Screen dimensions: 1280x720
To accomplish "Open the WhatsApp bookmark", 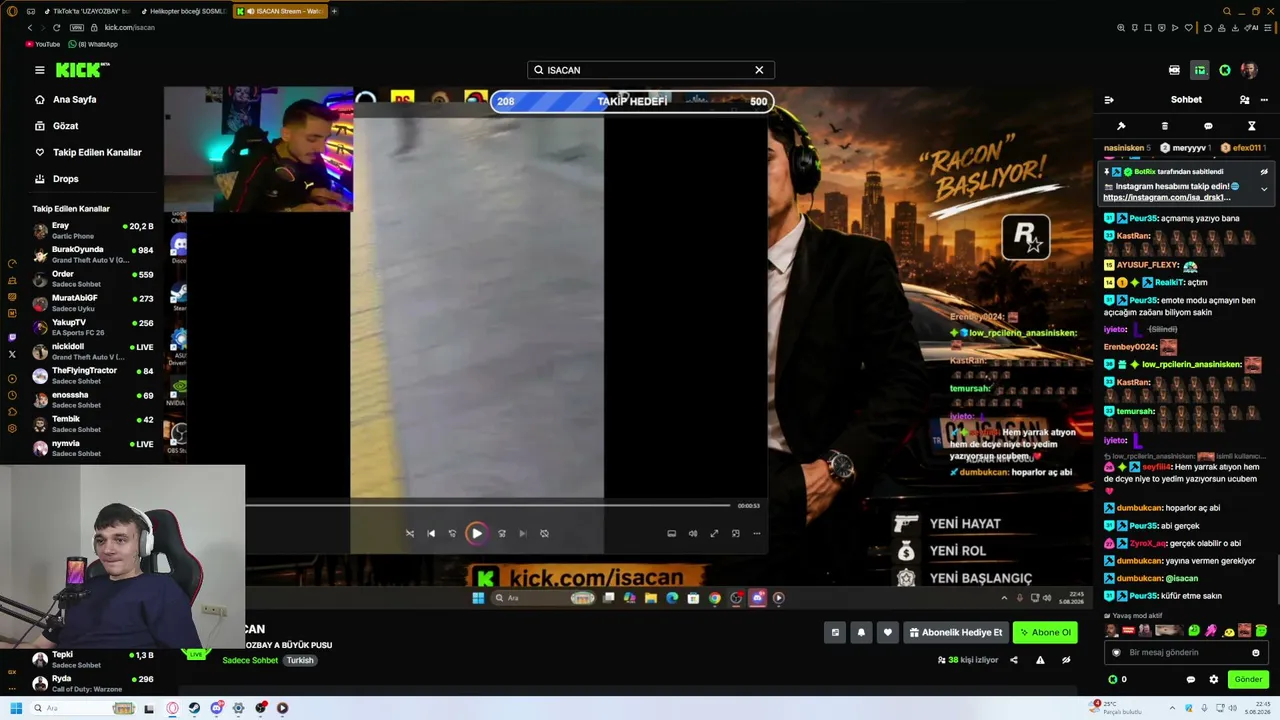I will point(92,44).
